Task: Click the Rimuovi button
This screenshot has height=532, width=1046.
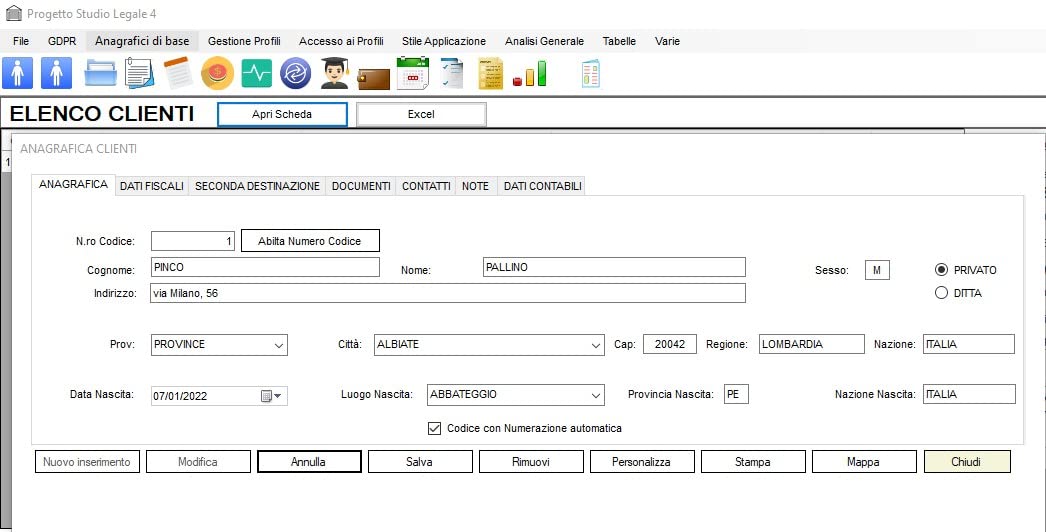Action: tap(531, 461)
